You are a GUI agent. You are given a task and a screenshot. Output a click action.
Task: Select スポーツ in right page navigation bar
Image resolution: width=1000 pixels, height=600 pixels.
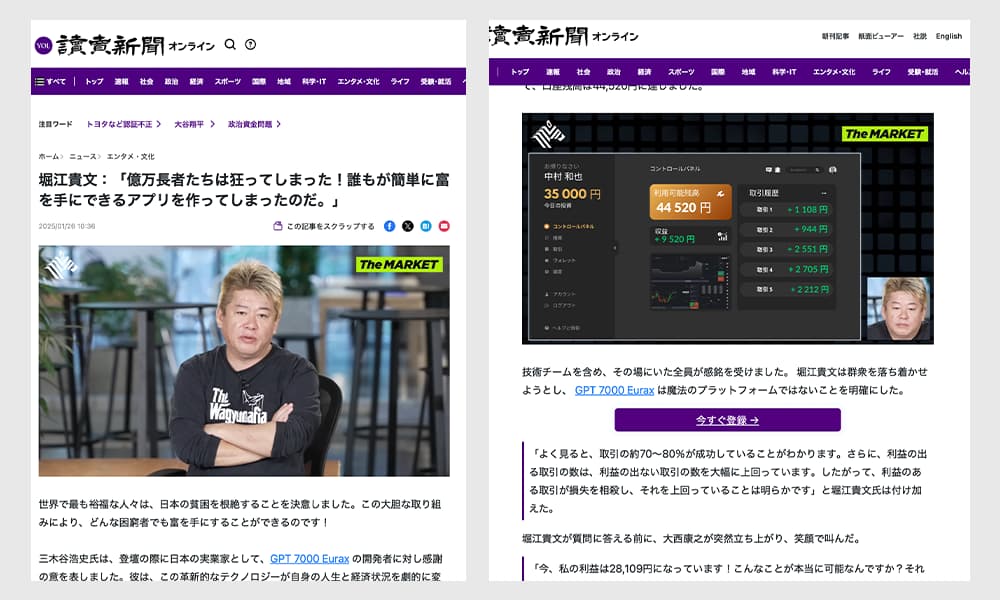[681, 72]
